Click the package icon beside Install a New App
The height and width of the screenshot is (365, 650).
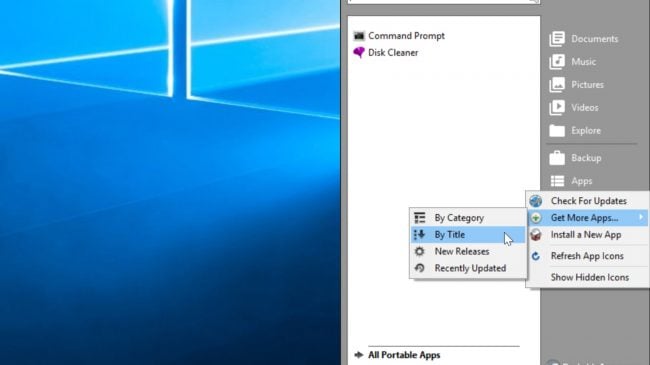(x=536, y=235)
